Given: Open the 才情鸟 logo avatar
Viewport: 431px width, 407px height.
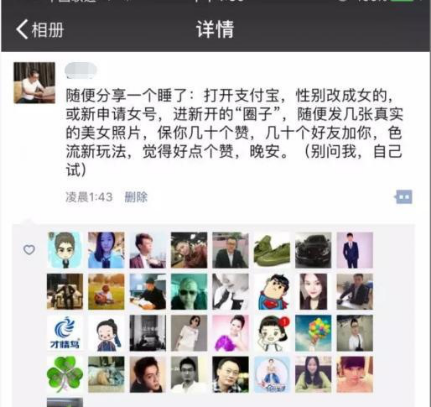Looking at the screenshot, I should click(65, 333).
